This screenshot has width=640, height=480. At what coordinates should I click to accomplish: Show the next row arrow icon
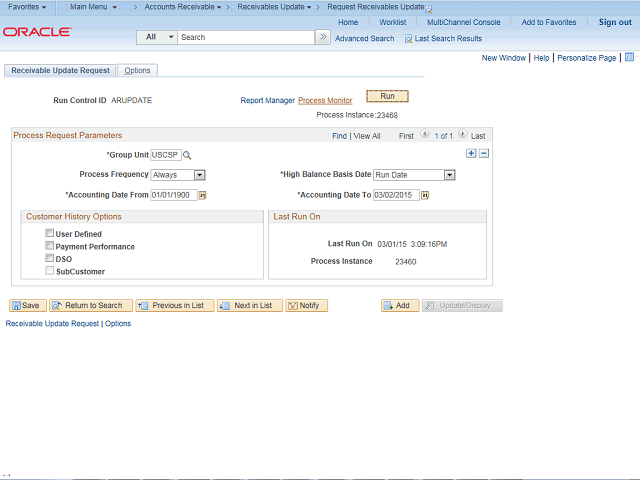[462, 134]
